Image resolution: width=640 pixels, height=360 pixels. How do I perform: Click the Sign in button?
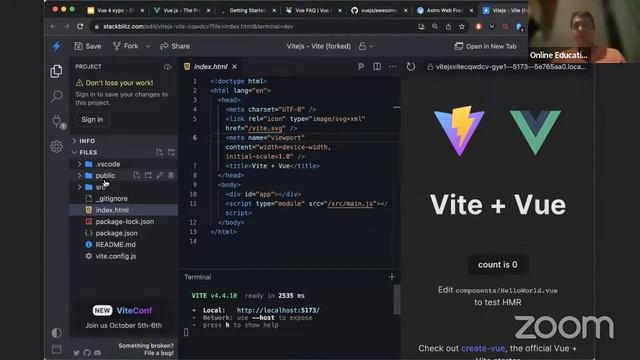coord(92,120)
